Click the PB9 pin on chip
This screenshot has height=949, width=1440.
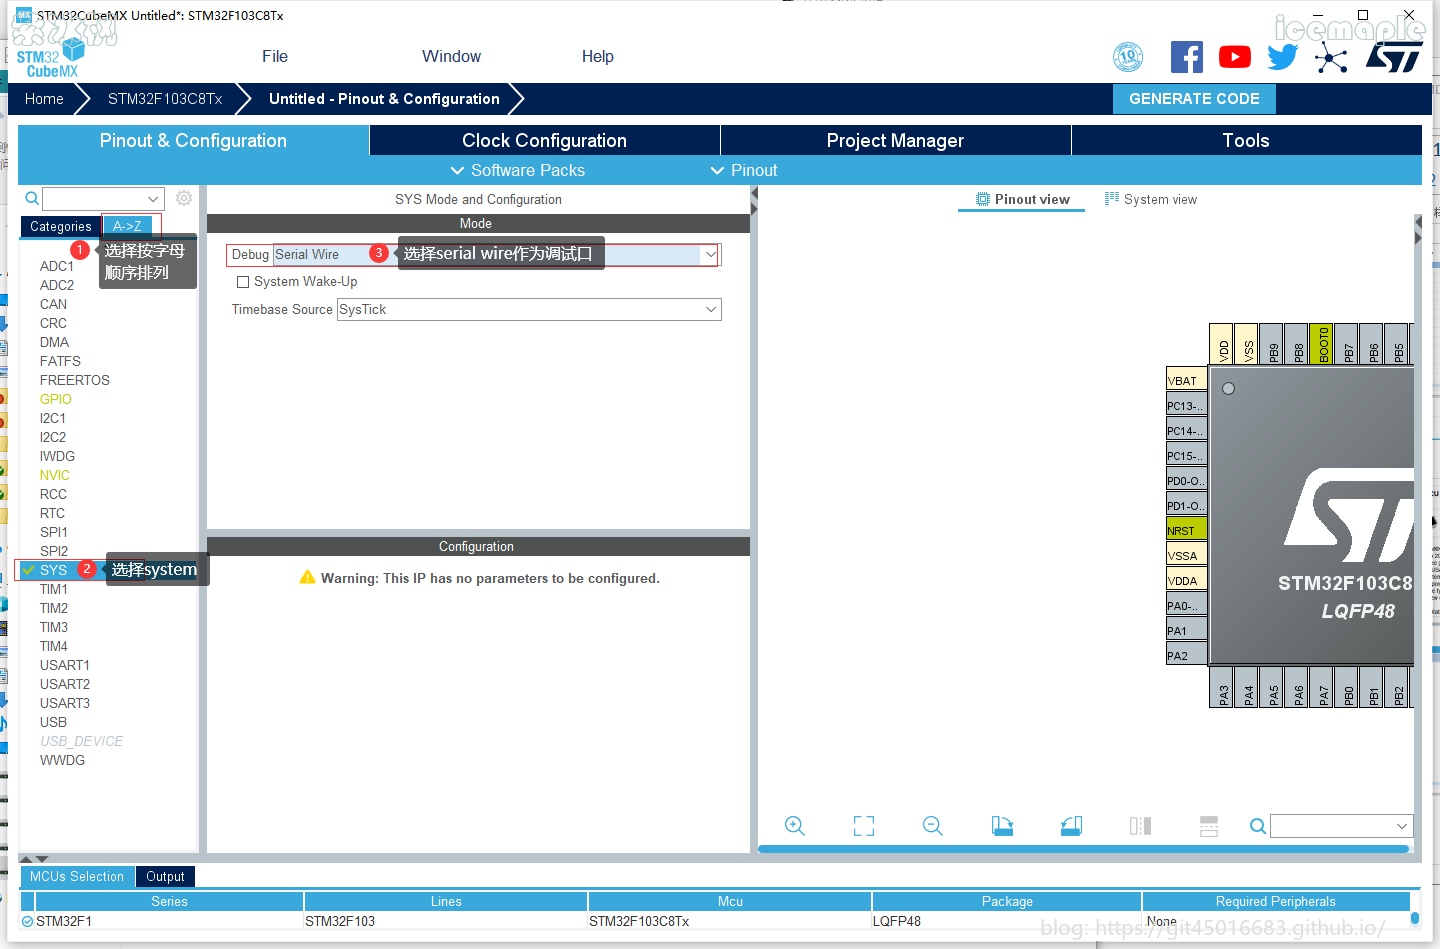pos(1272,344)
